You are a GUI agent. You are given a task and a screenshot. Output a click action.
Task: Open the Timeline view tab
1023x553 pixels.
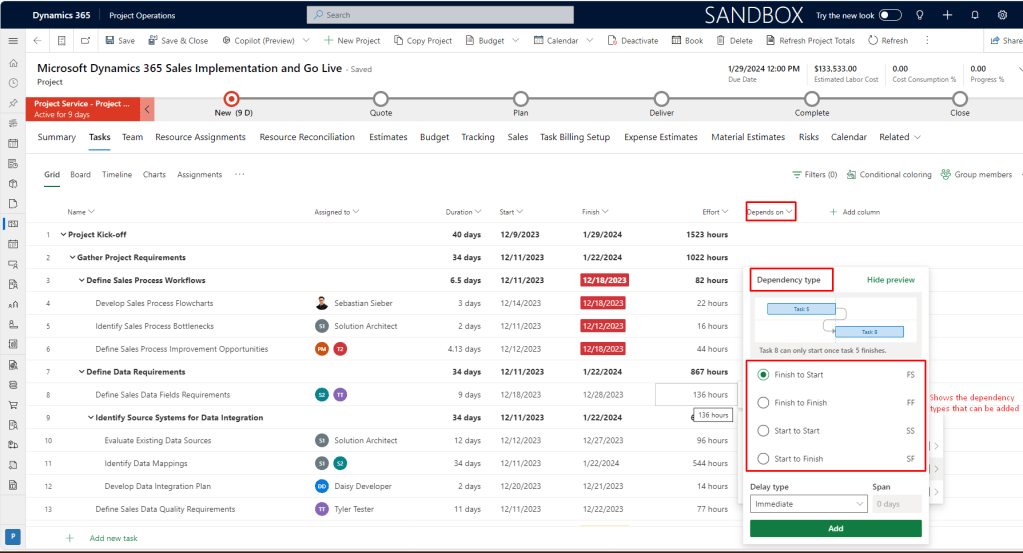tap(117, 175)
